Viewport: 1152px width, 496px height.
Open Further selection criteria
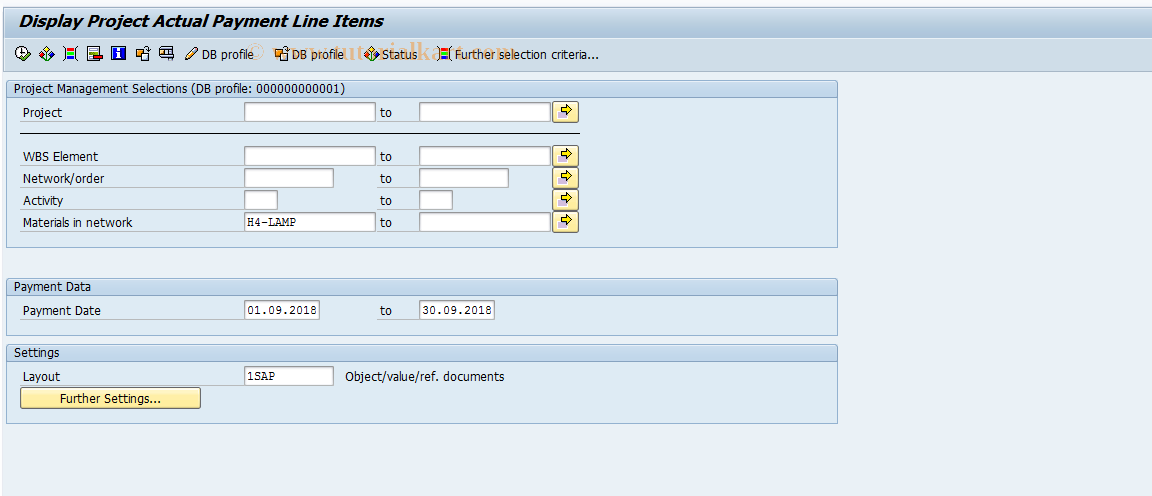point(518,54)
